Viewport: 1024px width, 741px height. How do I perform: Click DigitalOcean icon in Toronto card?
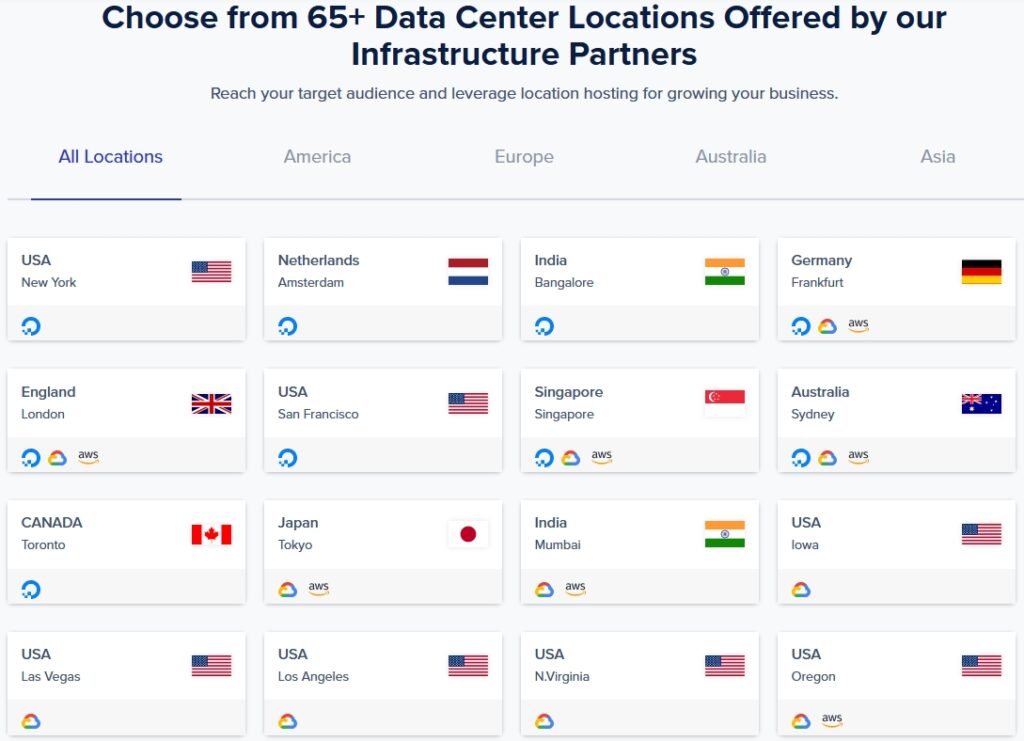tap(31, 589)
